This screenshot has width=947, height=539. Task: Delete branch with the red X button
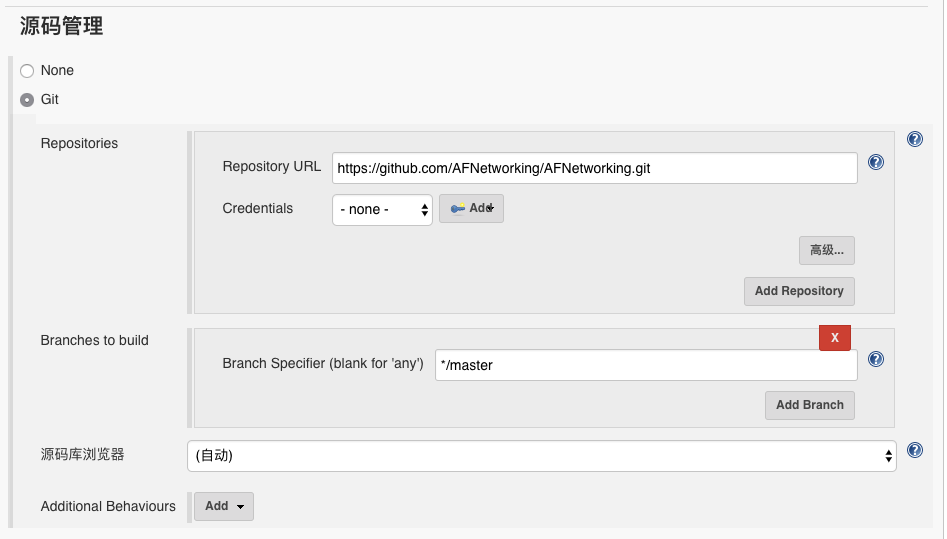click(835, 338)
